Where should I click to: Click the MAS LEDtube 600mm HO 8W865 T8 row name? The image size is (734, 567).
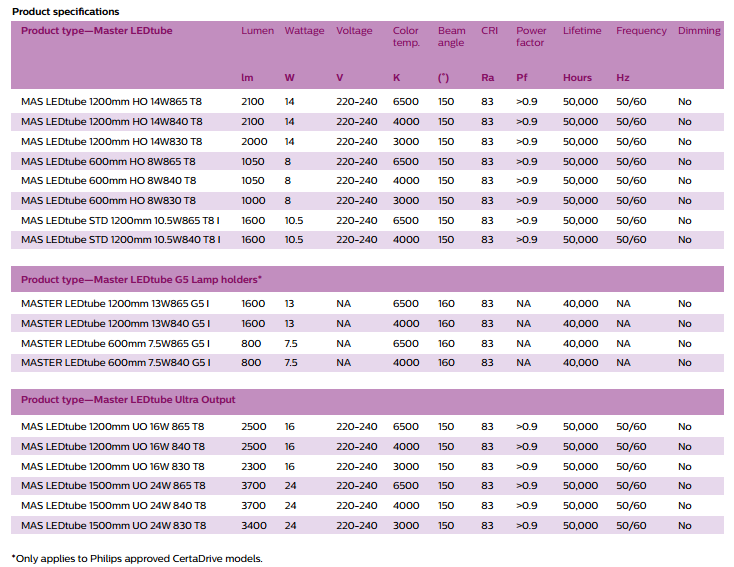point(108,161)
